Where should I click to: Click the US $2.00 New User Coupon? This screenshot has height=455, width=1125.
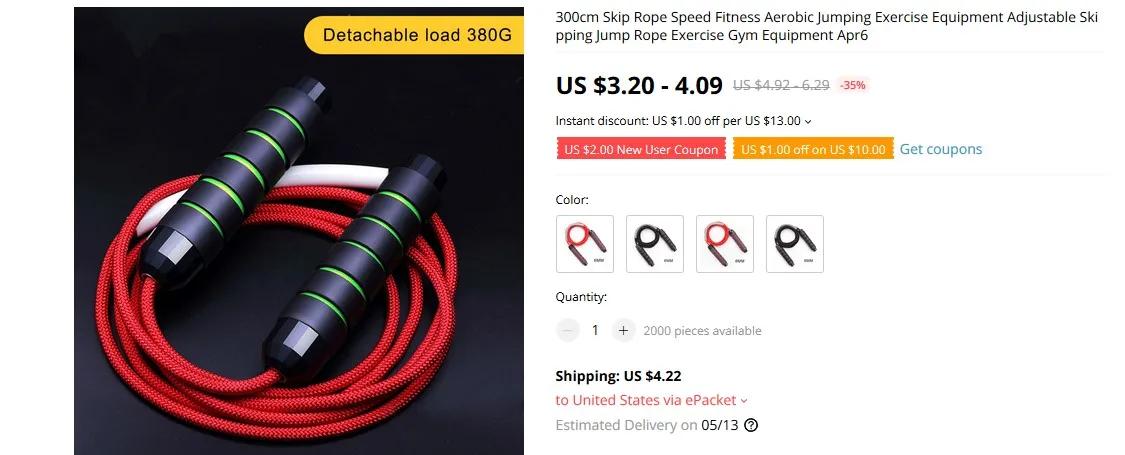click(641, 149)
